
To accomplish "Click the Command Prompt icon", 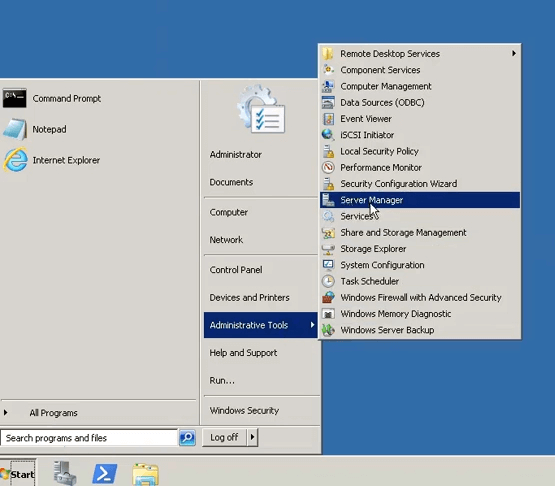I will [15, 98].
